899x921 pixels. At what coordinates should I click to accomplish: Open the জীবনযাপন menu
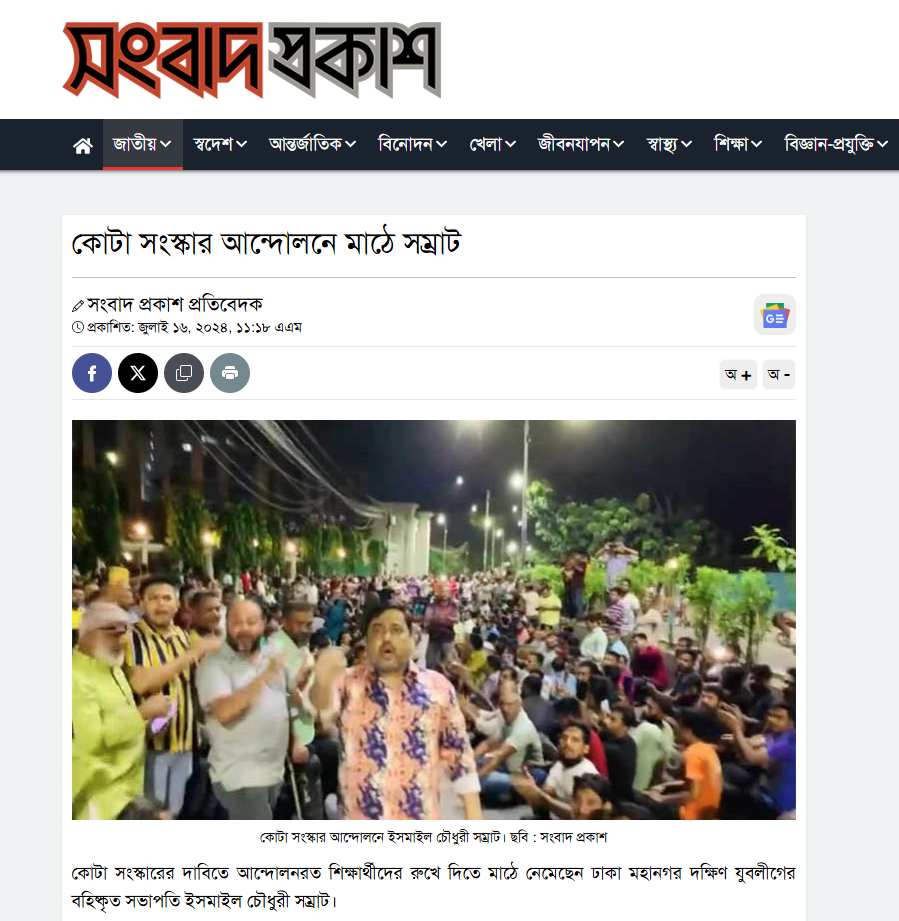[581, 144]
